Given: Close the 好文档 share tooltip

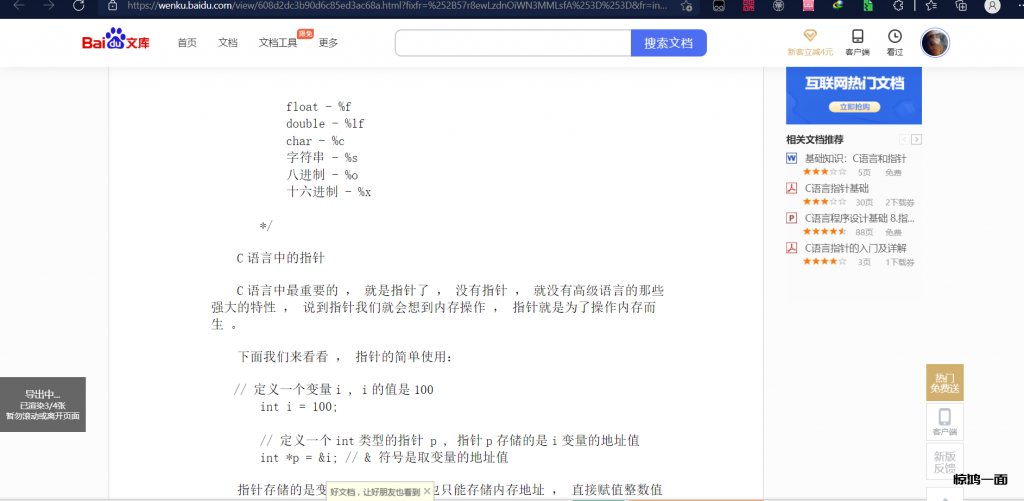Looking at the screenshot, I should point(427,491).
